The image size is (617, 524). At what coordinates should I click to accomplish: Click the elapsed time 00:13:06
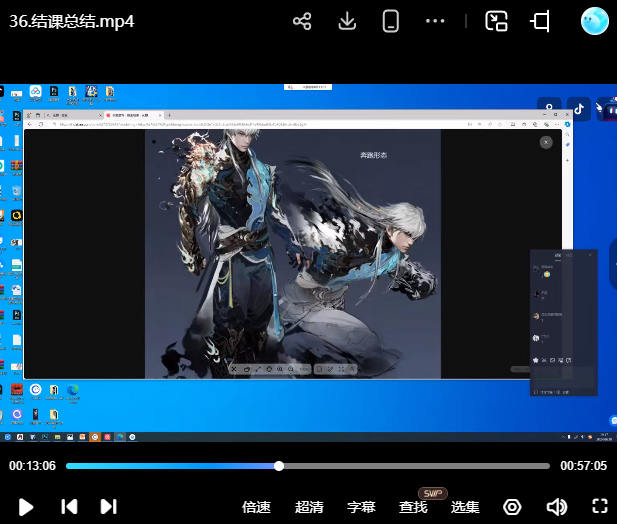(32, 466)
